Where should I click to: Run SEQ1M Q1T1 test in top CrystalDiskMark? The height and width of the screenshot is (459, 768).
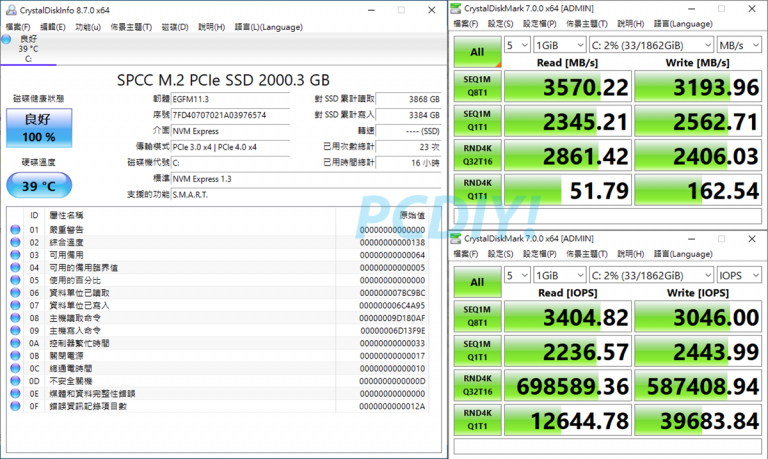478,121
